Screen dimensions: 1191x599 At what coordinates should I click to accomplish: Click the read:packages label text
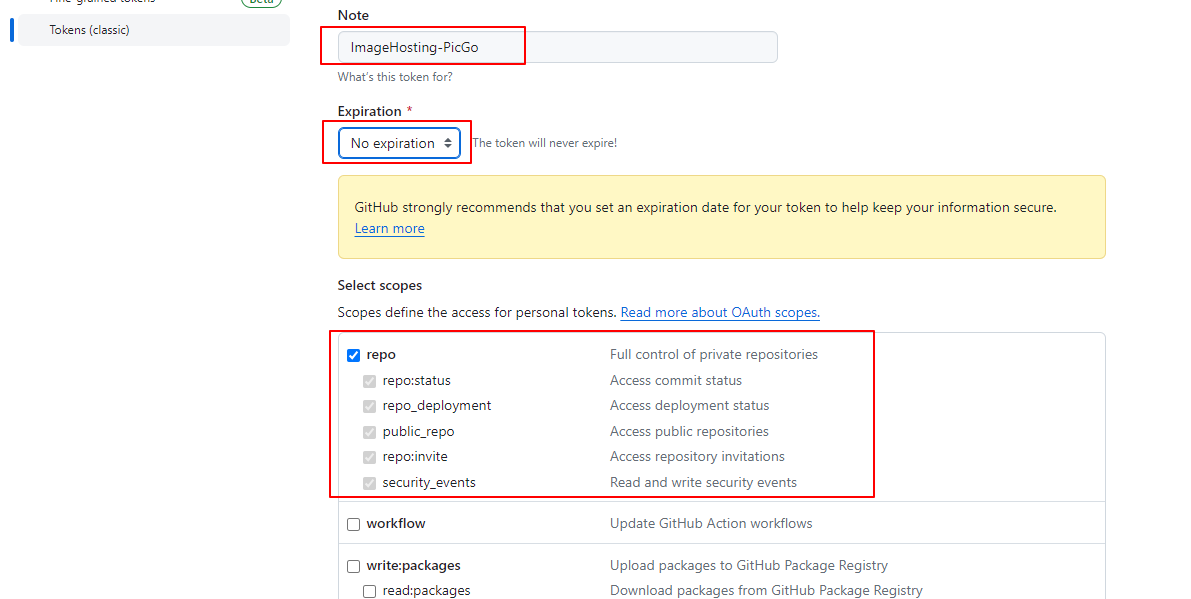click(x=426, y=591)
